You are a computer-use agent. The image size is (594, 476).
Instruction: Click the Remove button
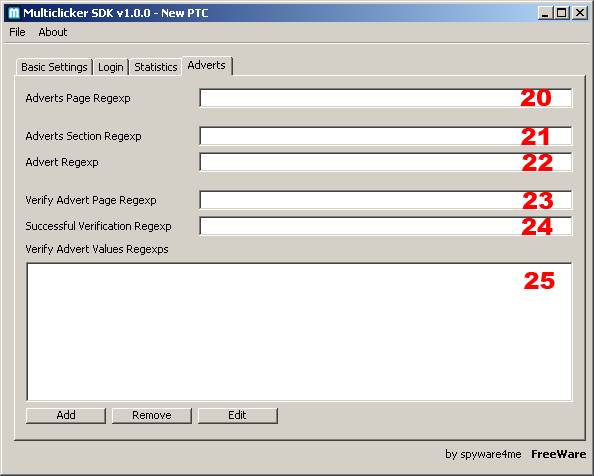[152, 415]
